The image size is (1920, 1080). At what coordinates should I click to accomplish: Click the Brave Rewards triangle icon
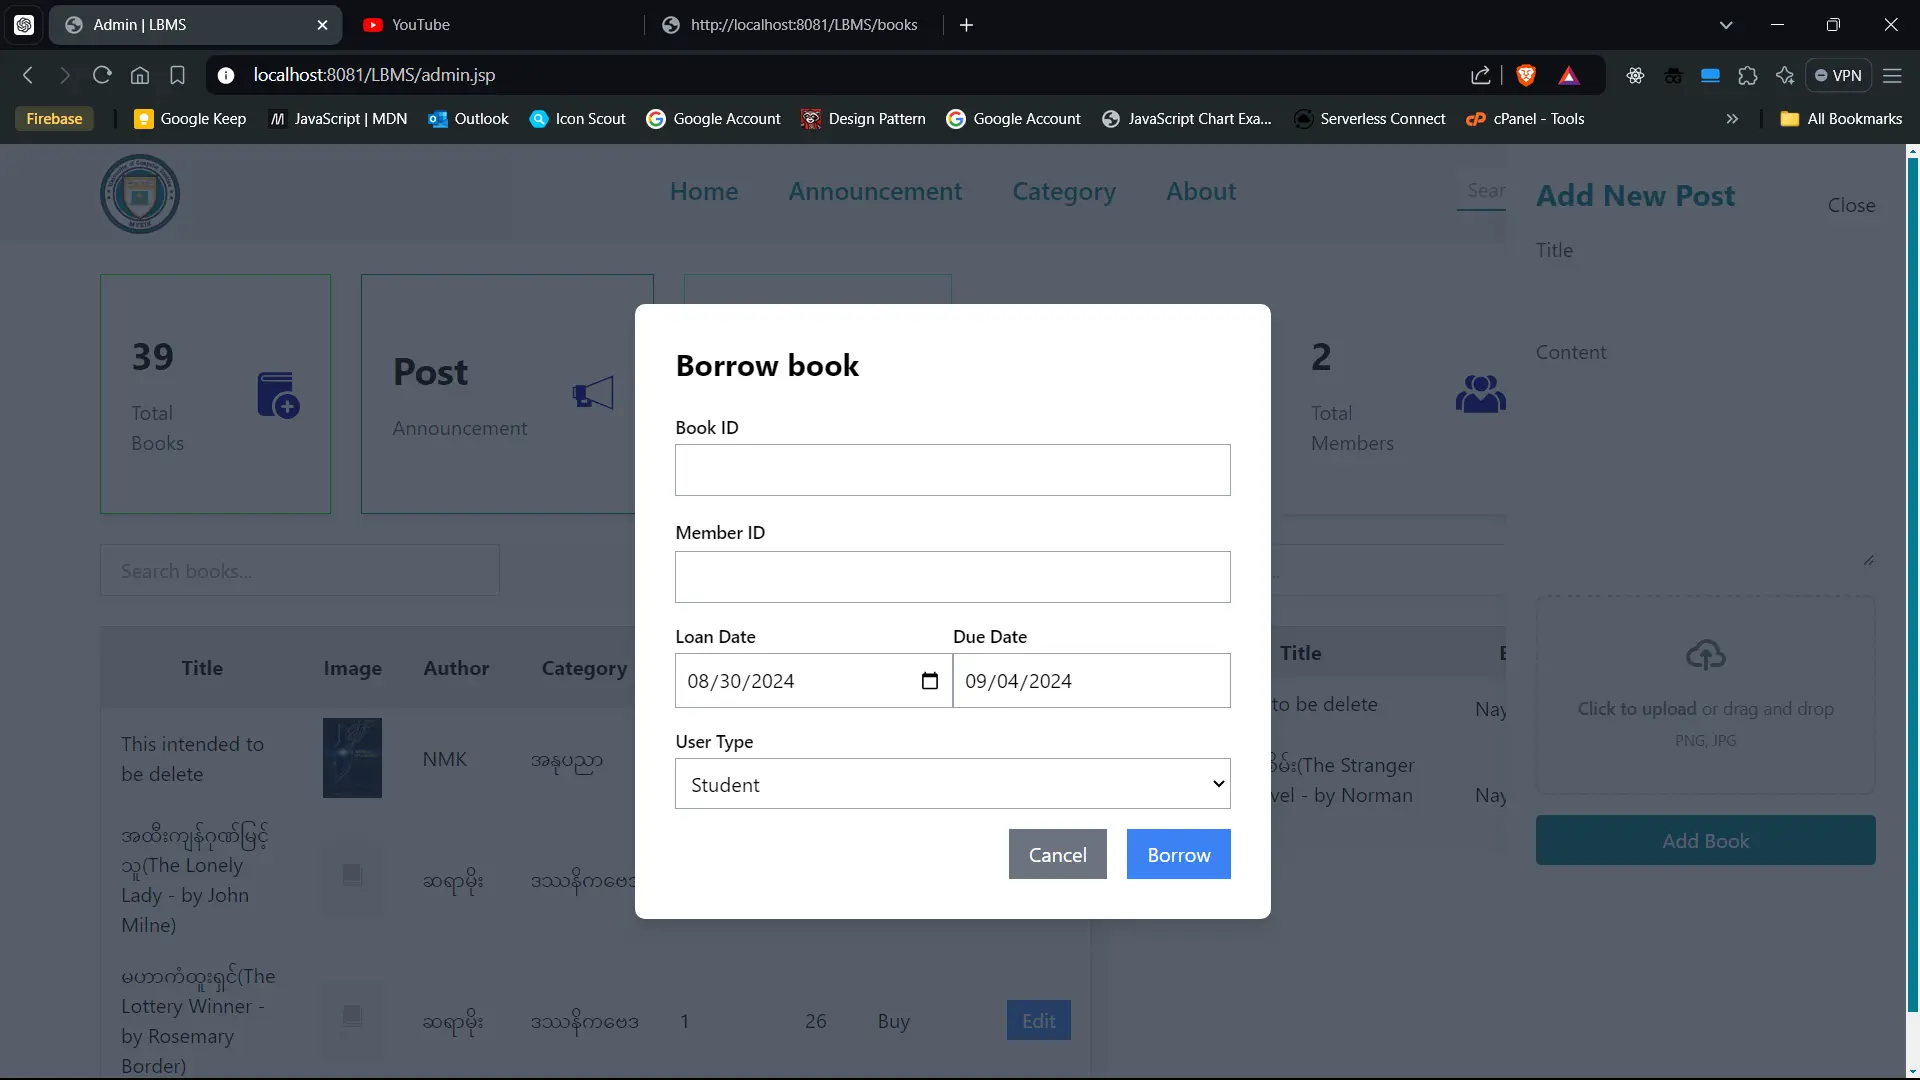coord(1568,75)
